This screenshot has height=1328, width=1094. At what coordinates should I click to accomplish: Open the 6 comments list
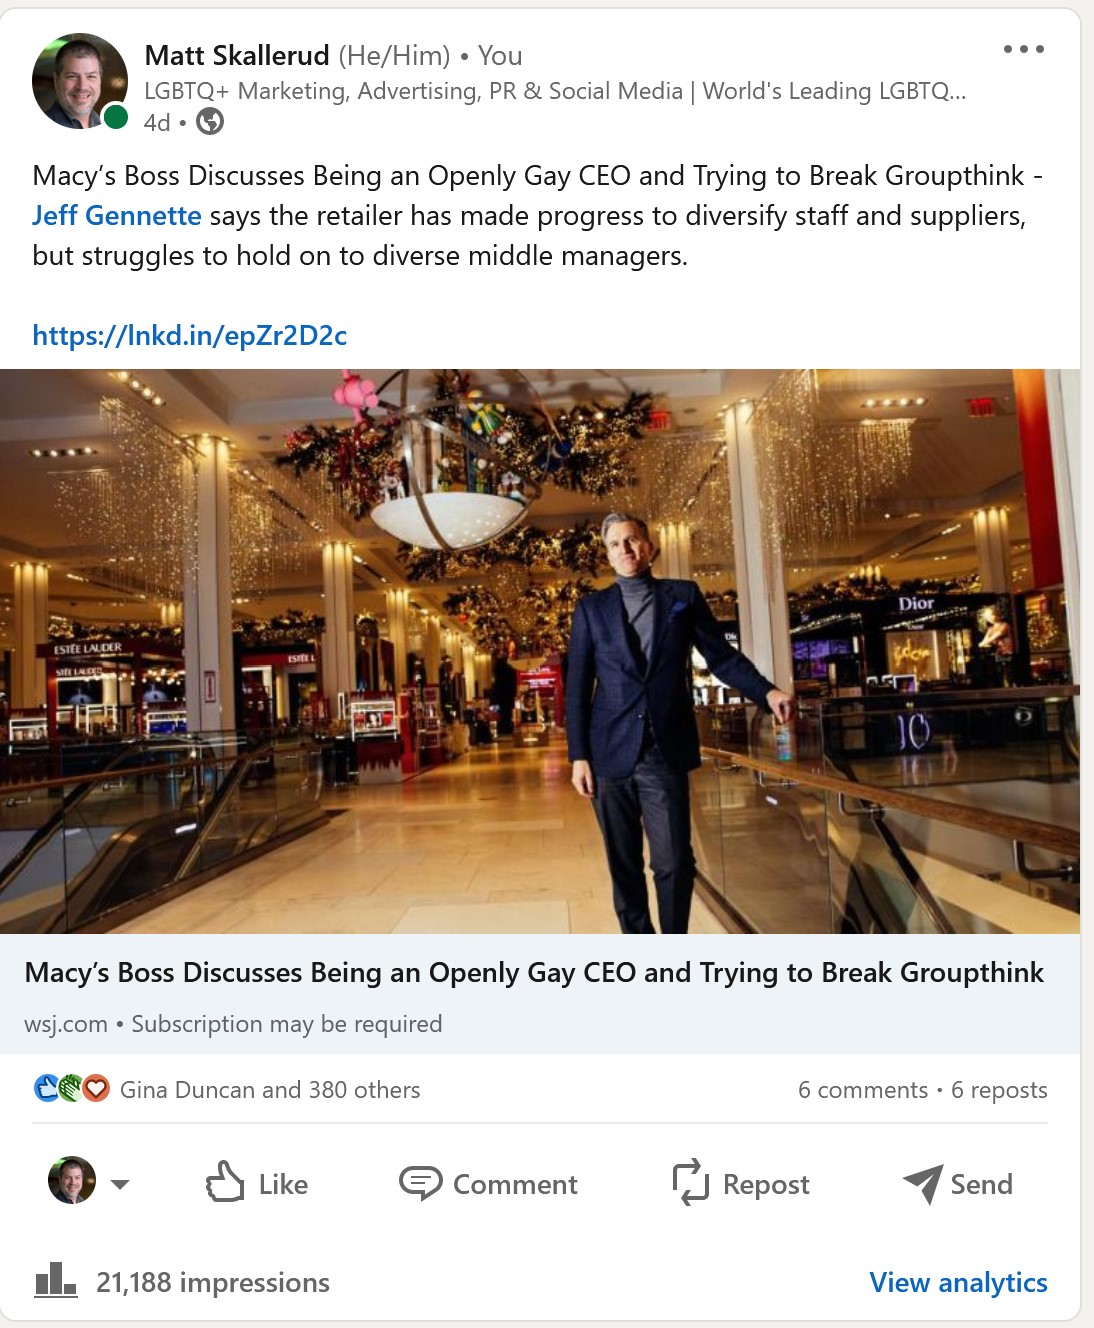tap(863, 1089)
